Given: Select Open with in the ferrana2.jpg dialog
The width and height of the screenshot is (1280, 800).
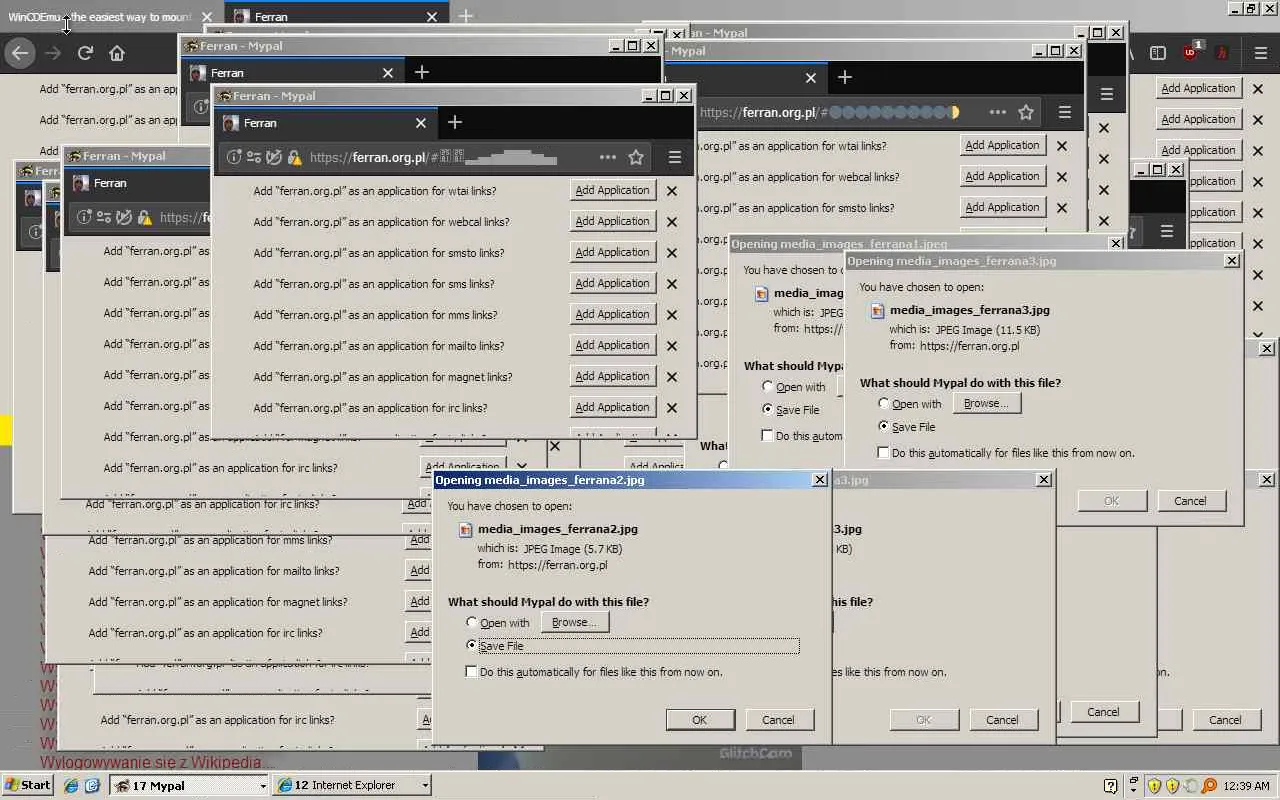Looking at the screenshot, I should point(472,623).
